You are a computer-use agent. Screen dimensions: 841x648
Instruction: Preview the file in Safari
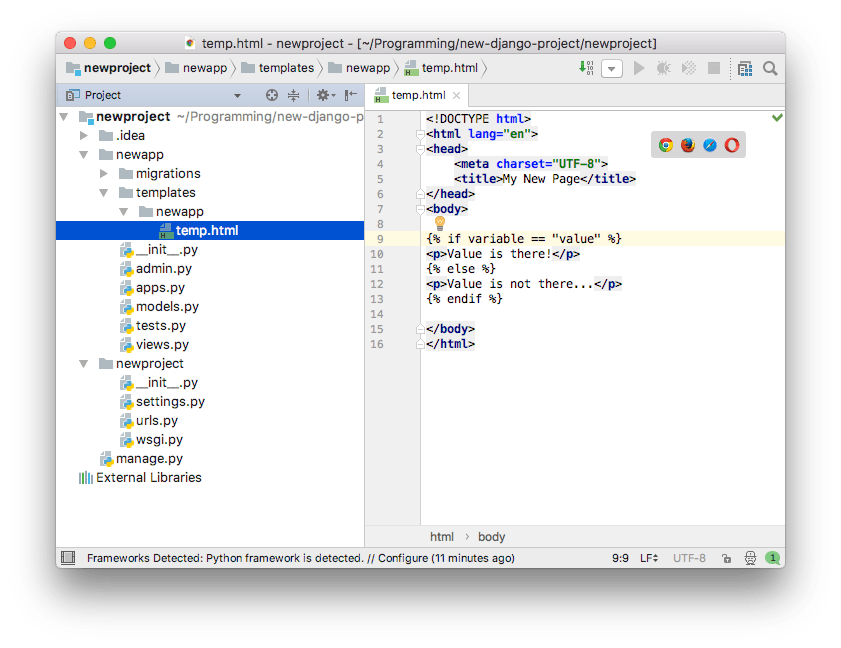click(710, 145)
